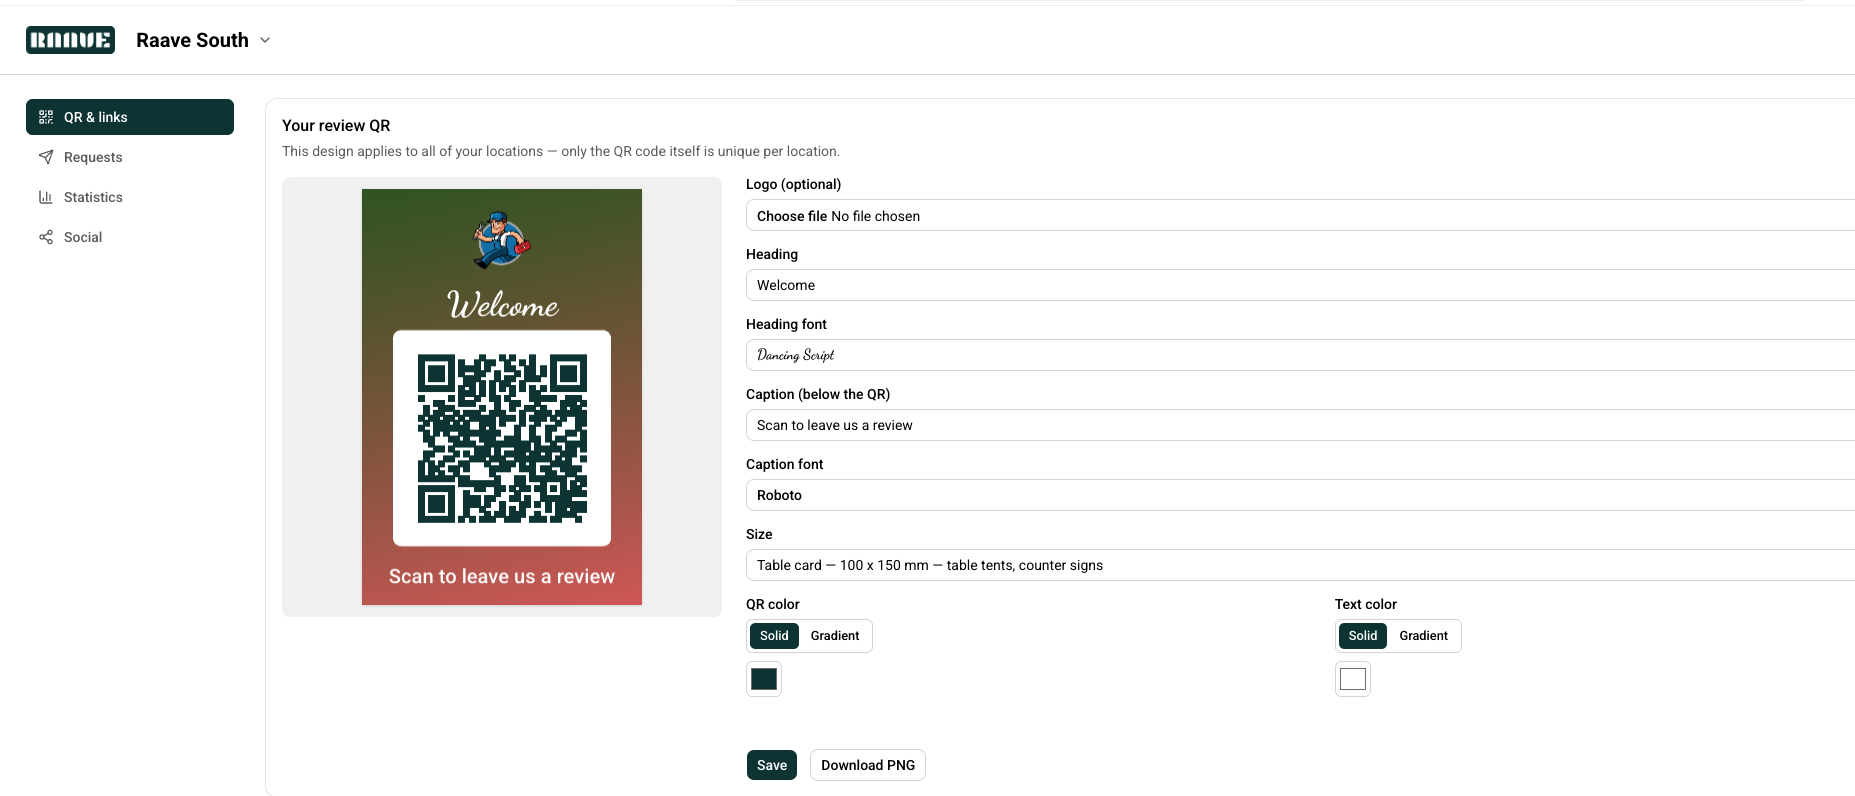The width and height of the screenshot is (1855, 796).
Task: Navigate to the Social page
Action: [130, 237]
